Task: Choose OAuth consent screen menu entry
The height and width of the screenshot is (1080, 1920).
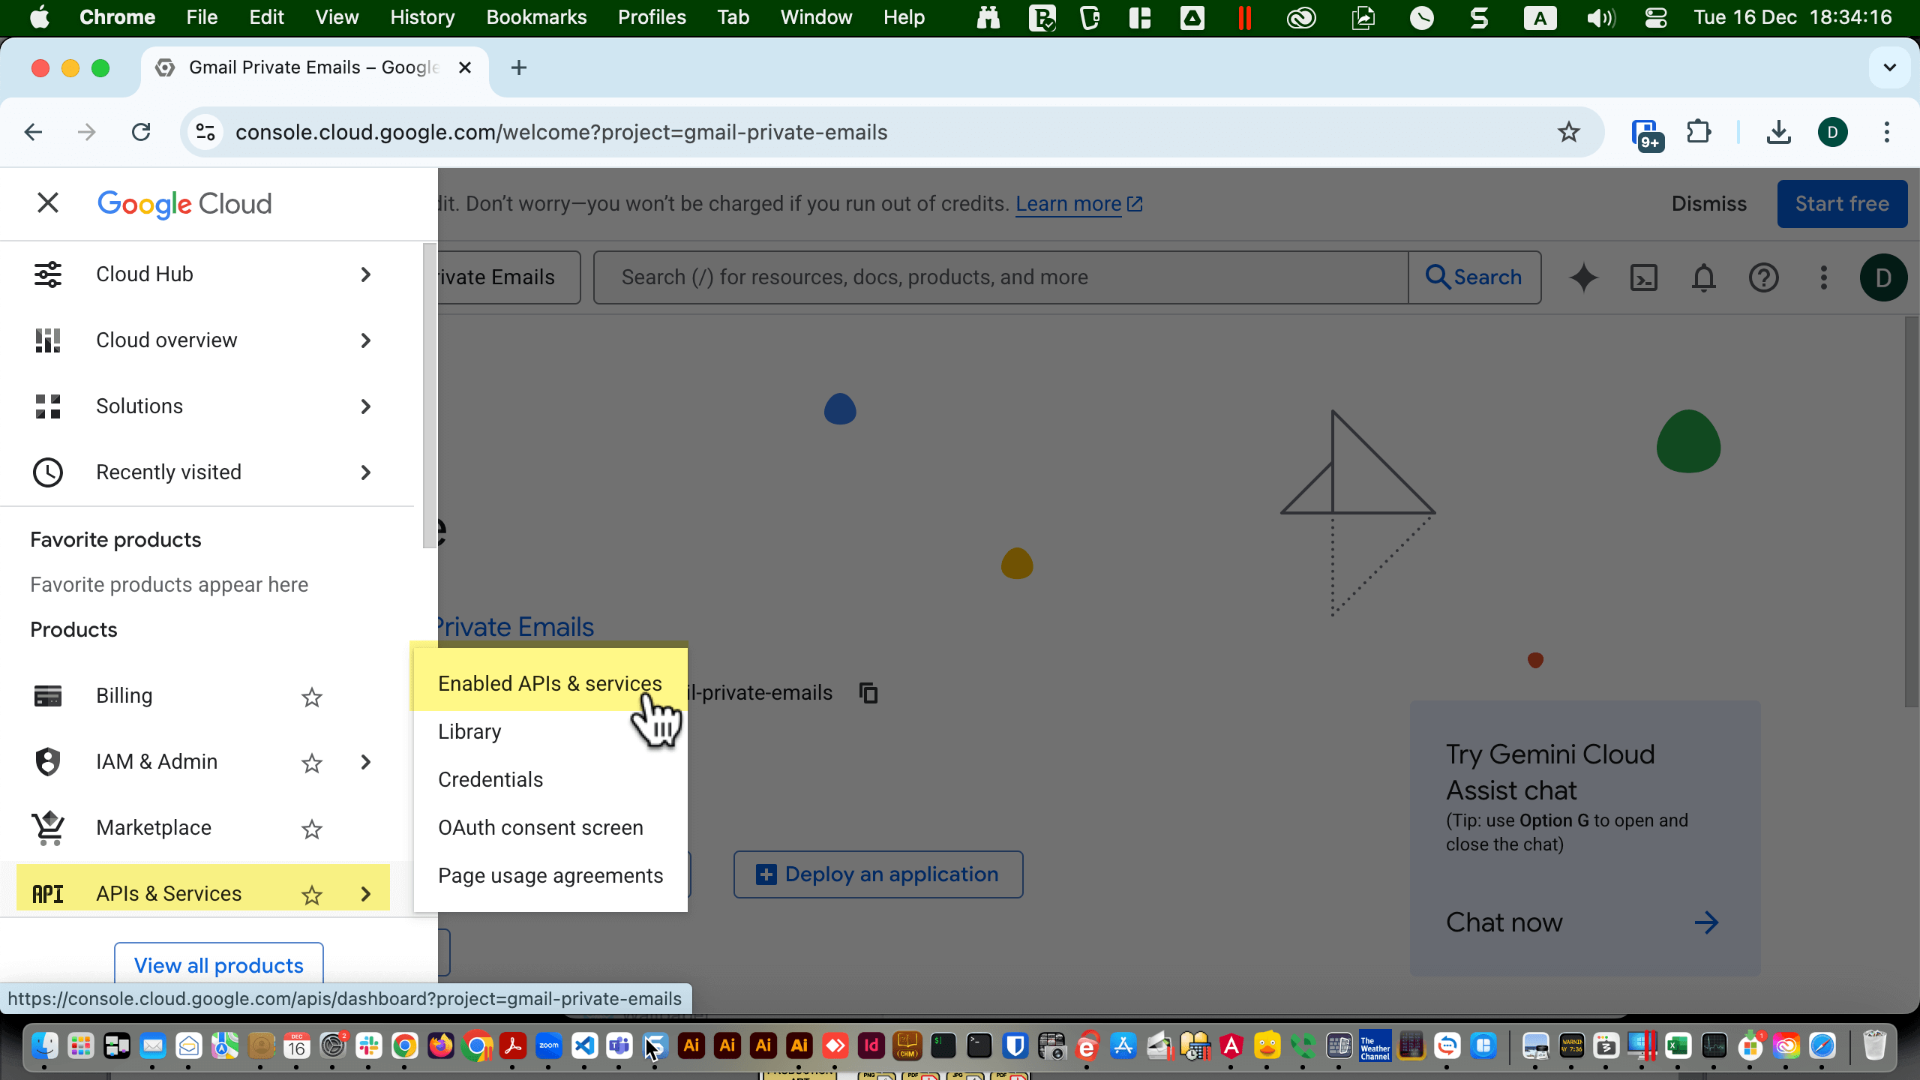Action: pyautogui.click(x=540, y=827)
